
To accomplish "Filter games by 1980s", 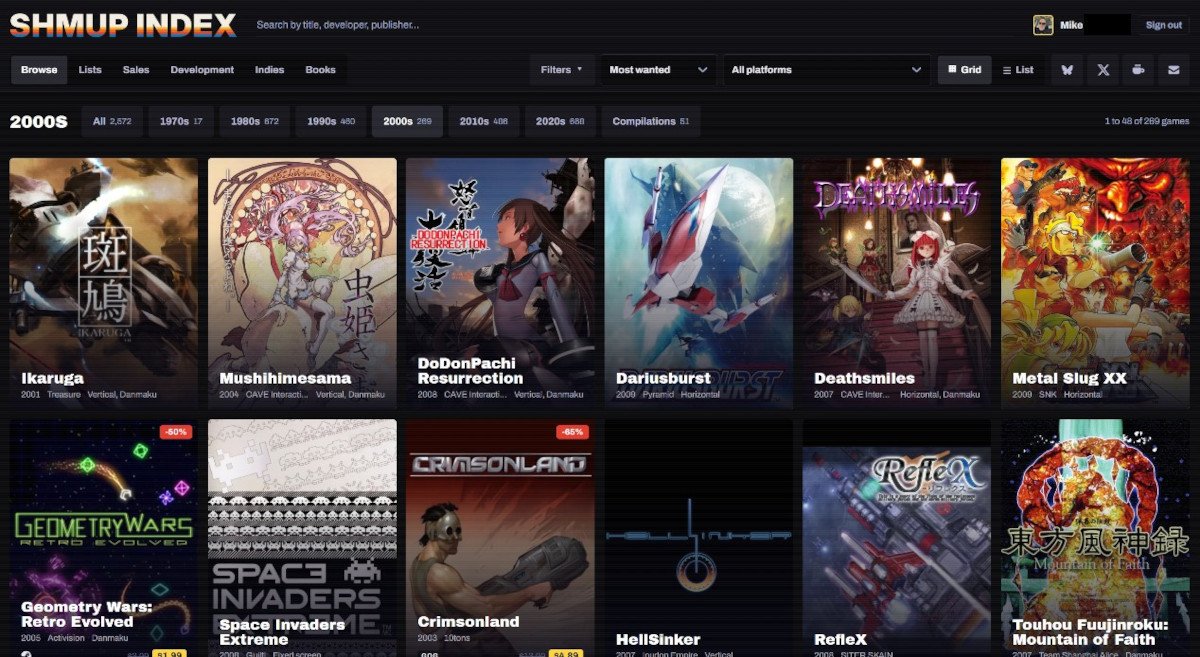I will (x=255, y=121).
